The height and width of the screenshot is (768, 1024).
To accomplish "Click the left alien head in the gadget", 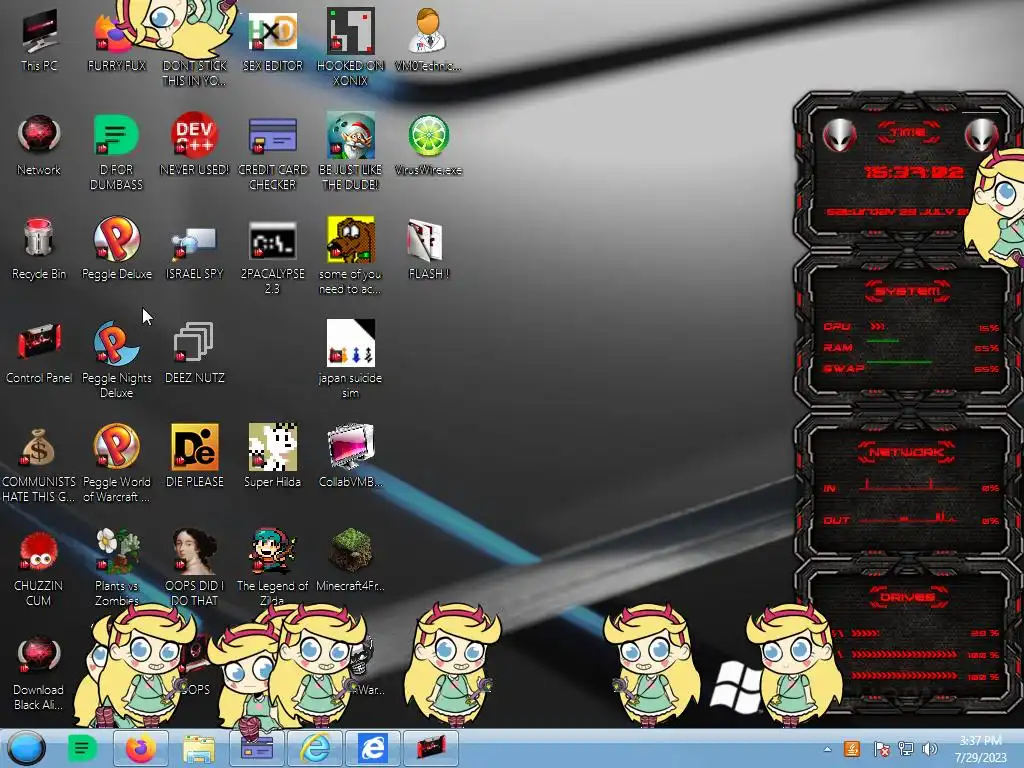I will pyautogui.click(x=839, y=135).
